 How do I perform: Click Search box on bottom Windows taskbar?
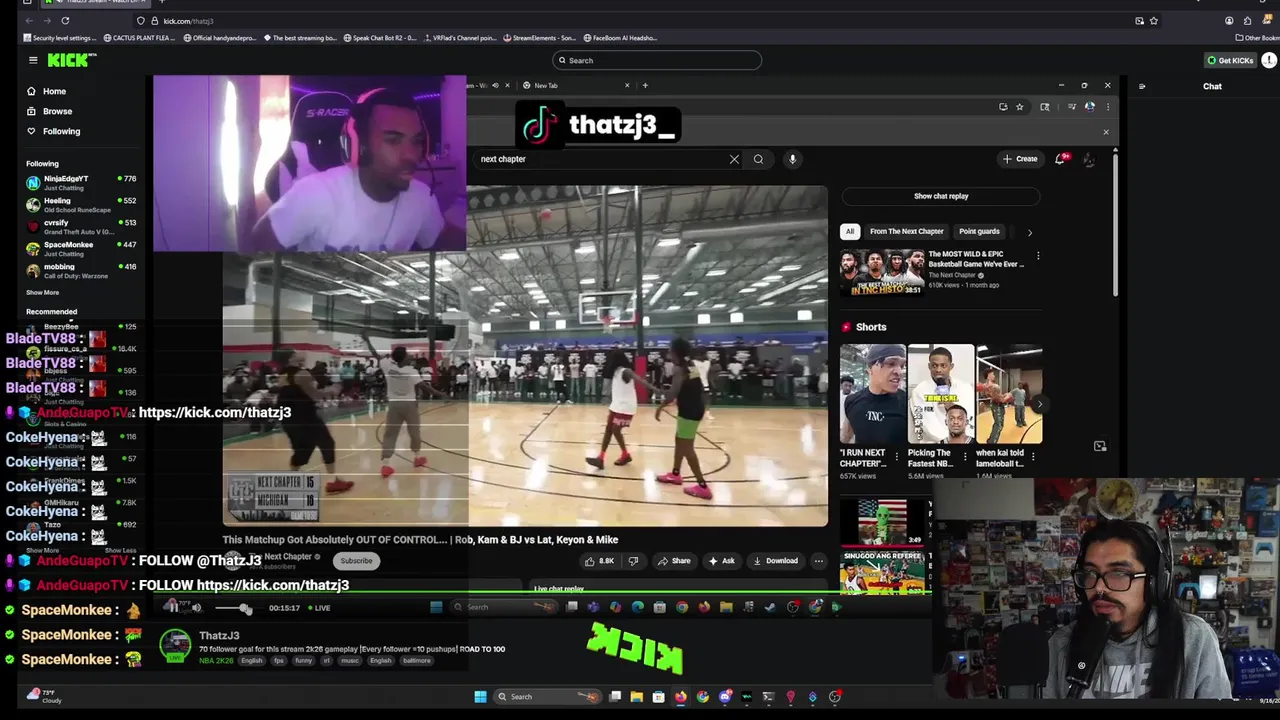coord(550,697)
